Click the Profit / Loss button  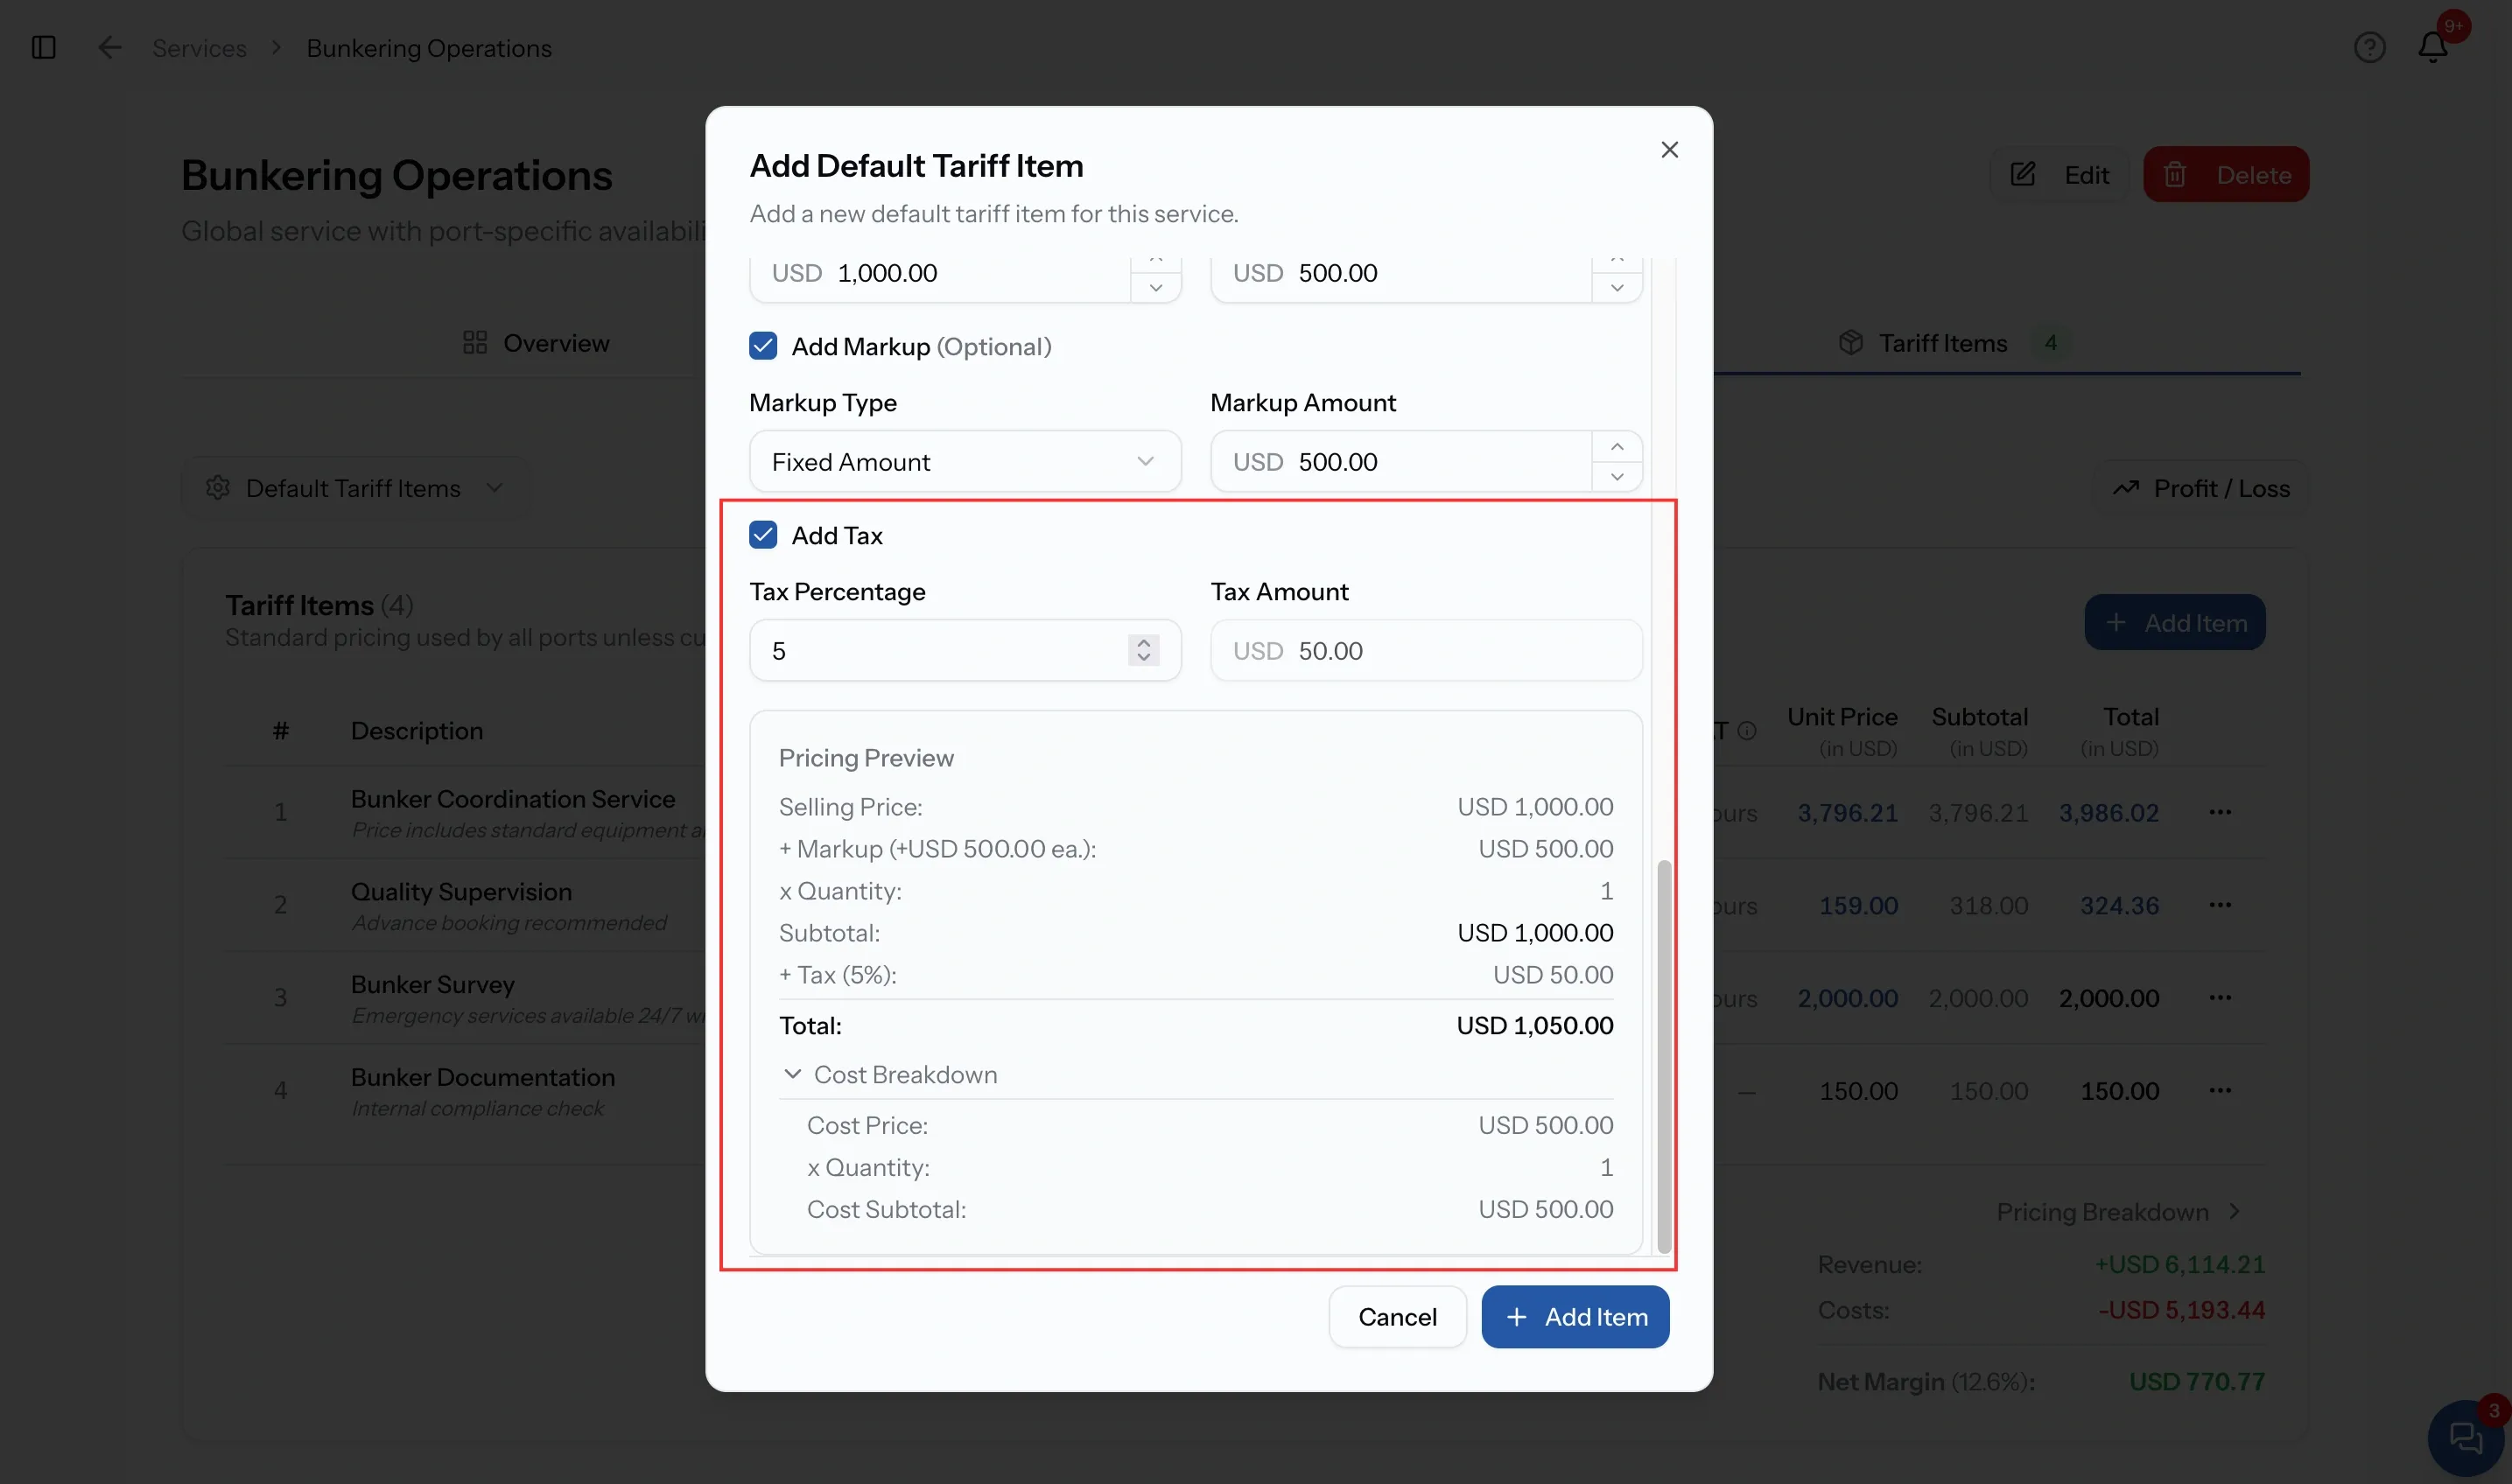[2200, 488]
